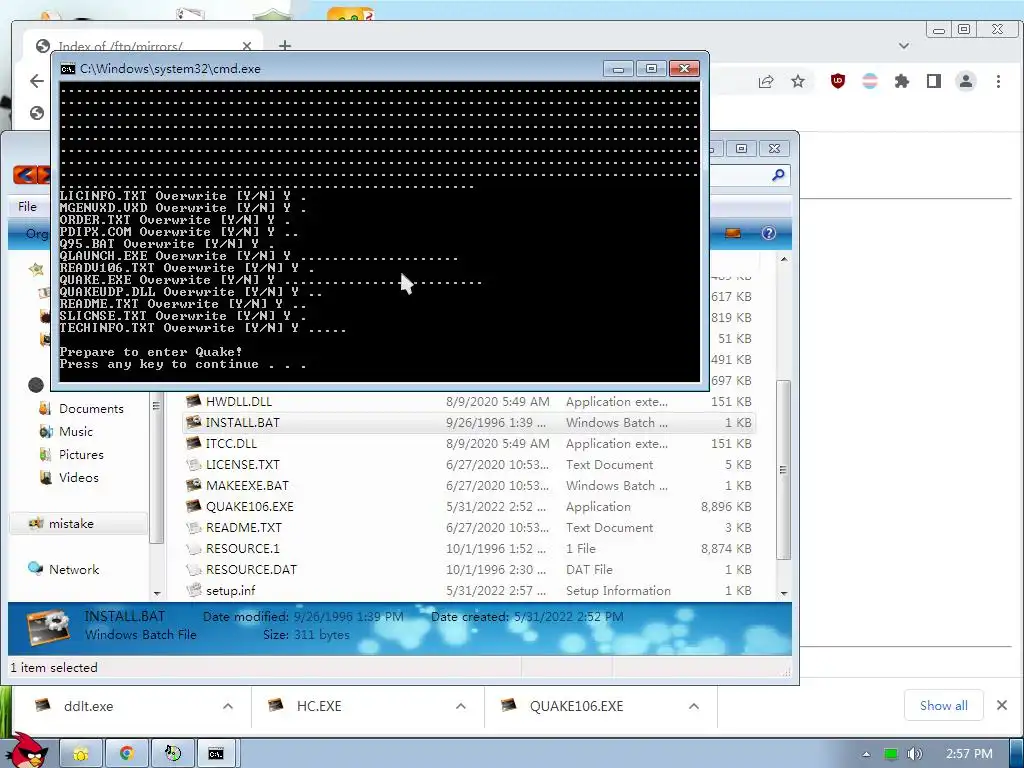Click the QUAKE106.EXE file icon in list
This screenshot has width=1024, height=768.
point(193,506)
